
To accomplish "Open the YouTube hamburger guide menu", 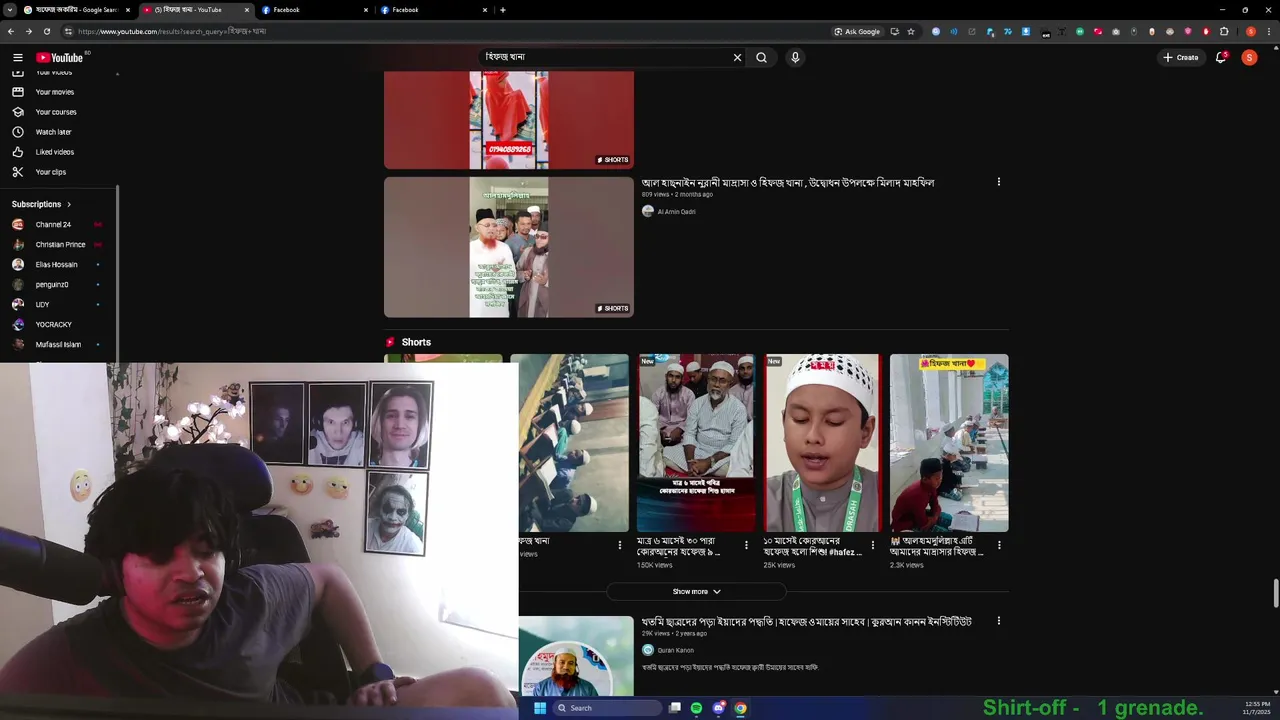I will (x=17, y=57).
